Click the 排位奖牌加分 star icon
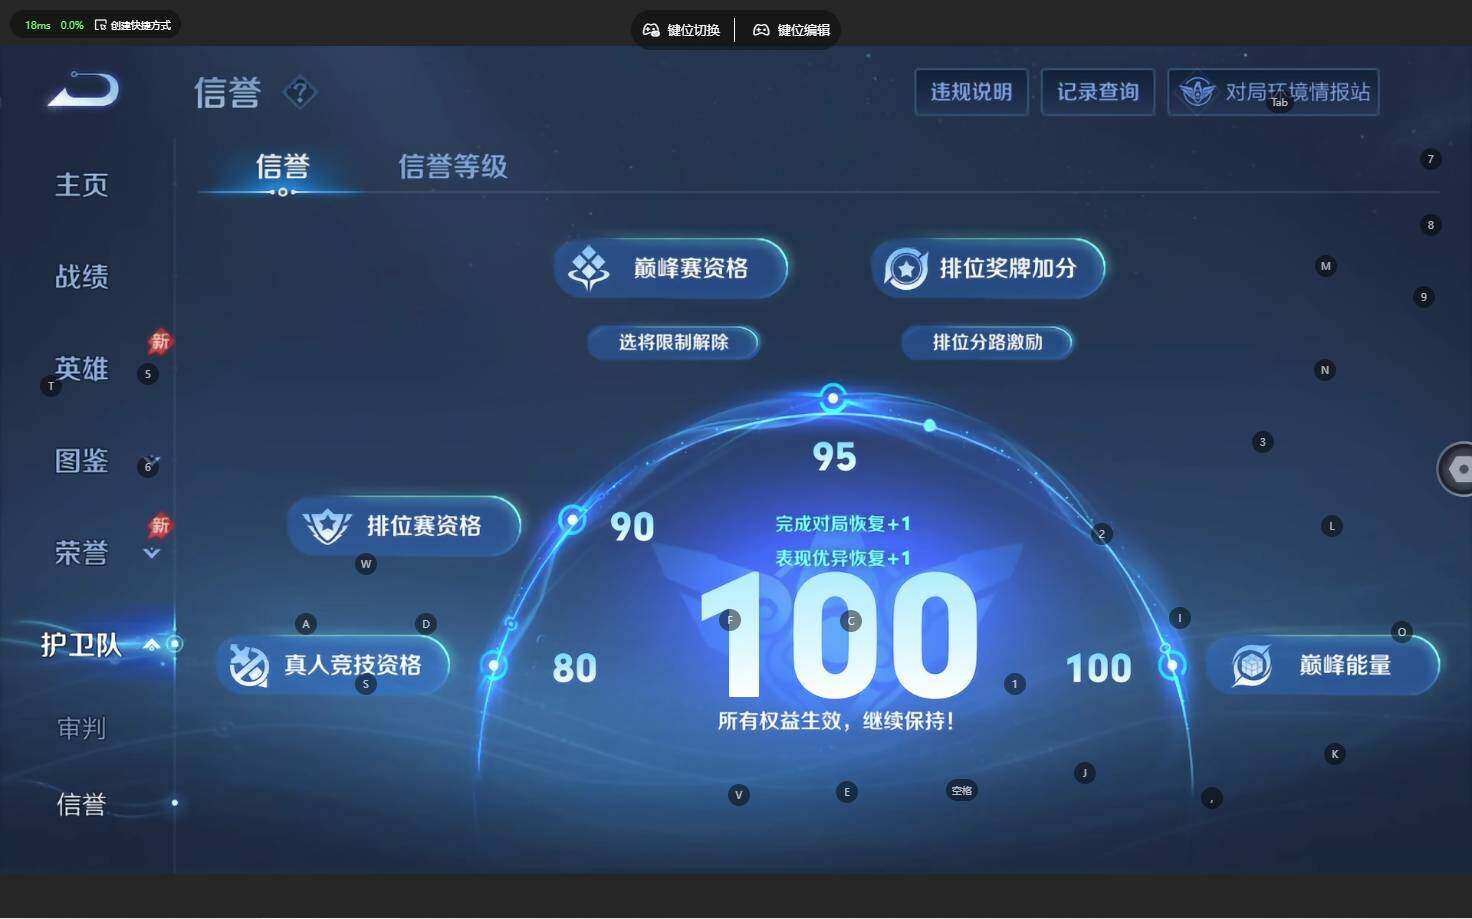The width and height of the screenshot is (1472, 919). pyautogui.click(x=906, y=268)
